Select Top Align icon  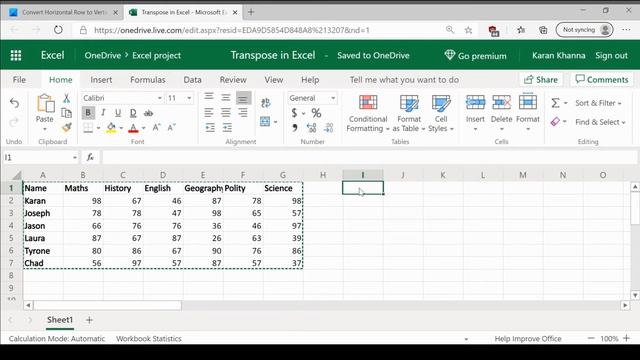coord(209,97)
